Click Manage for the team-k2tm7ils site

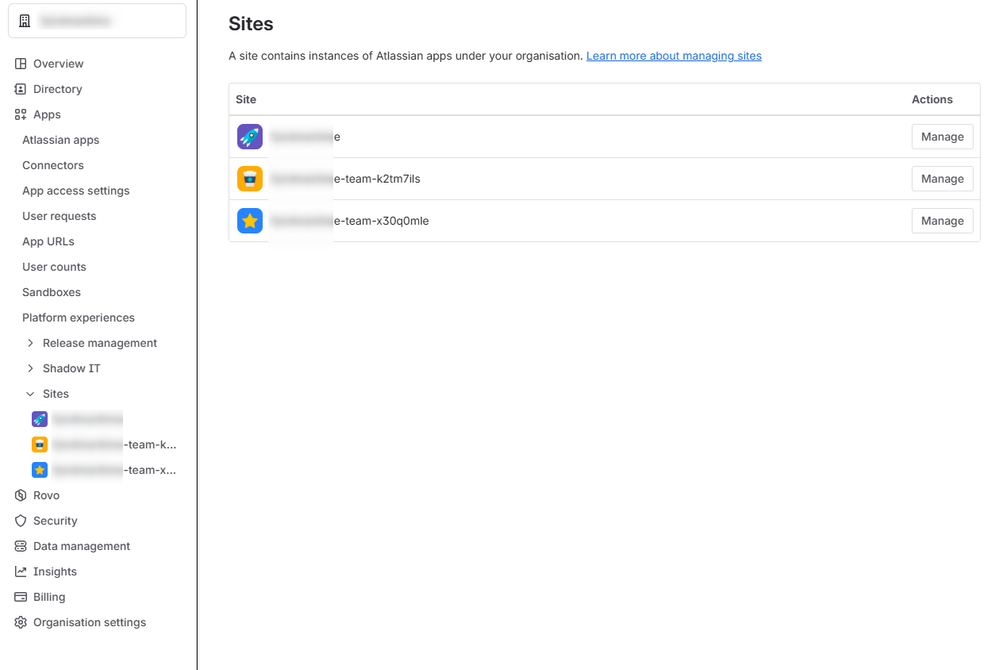point(942,179)
